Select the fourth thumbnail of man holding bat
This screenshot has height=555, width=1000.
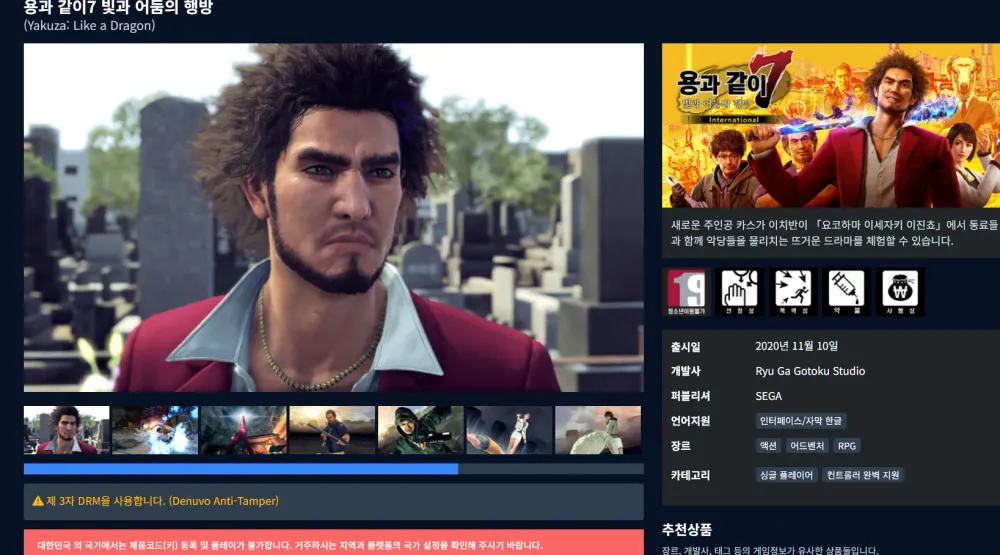332,430
